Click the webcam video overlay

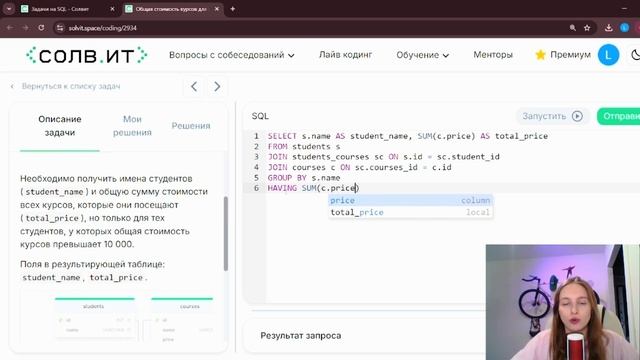(562, 302)
